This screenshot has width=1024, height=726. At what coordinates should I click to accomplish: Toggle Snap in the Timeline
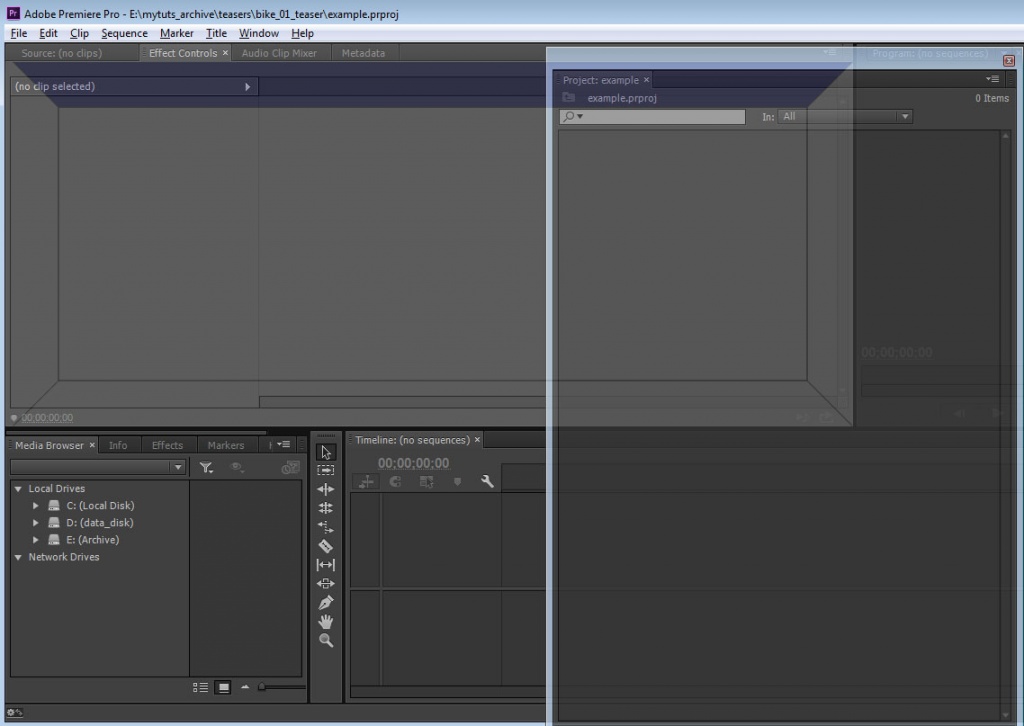click(x=396, y=482)
